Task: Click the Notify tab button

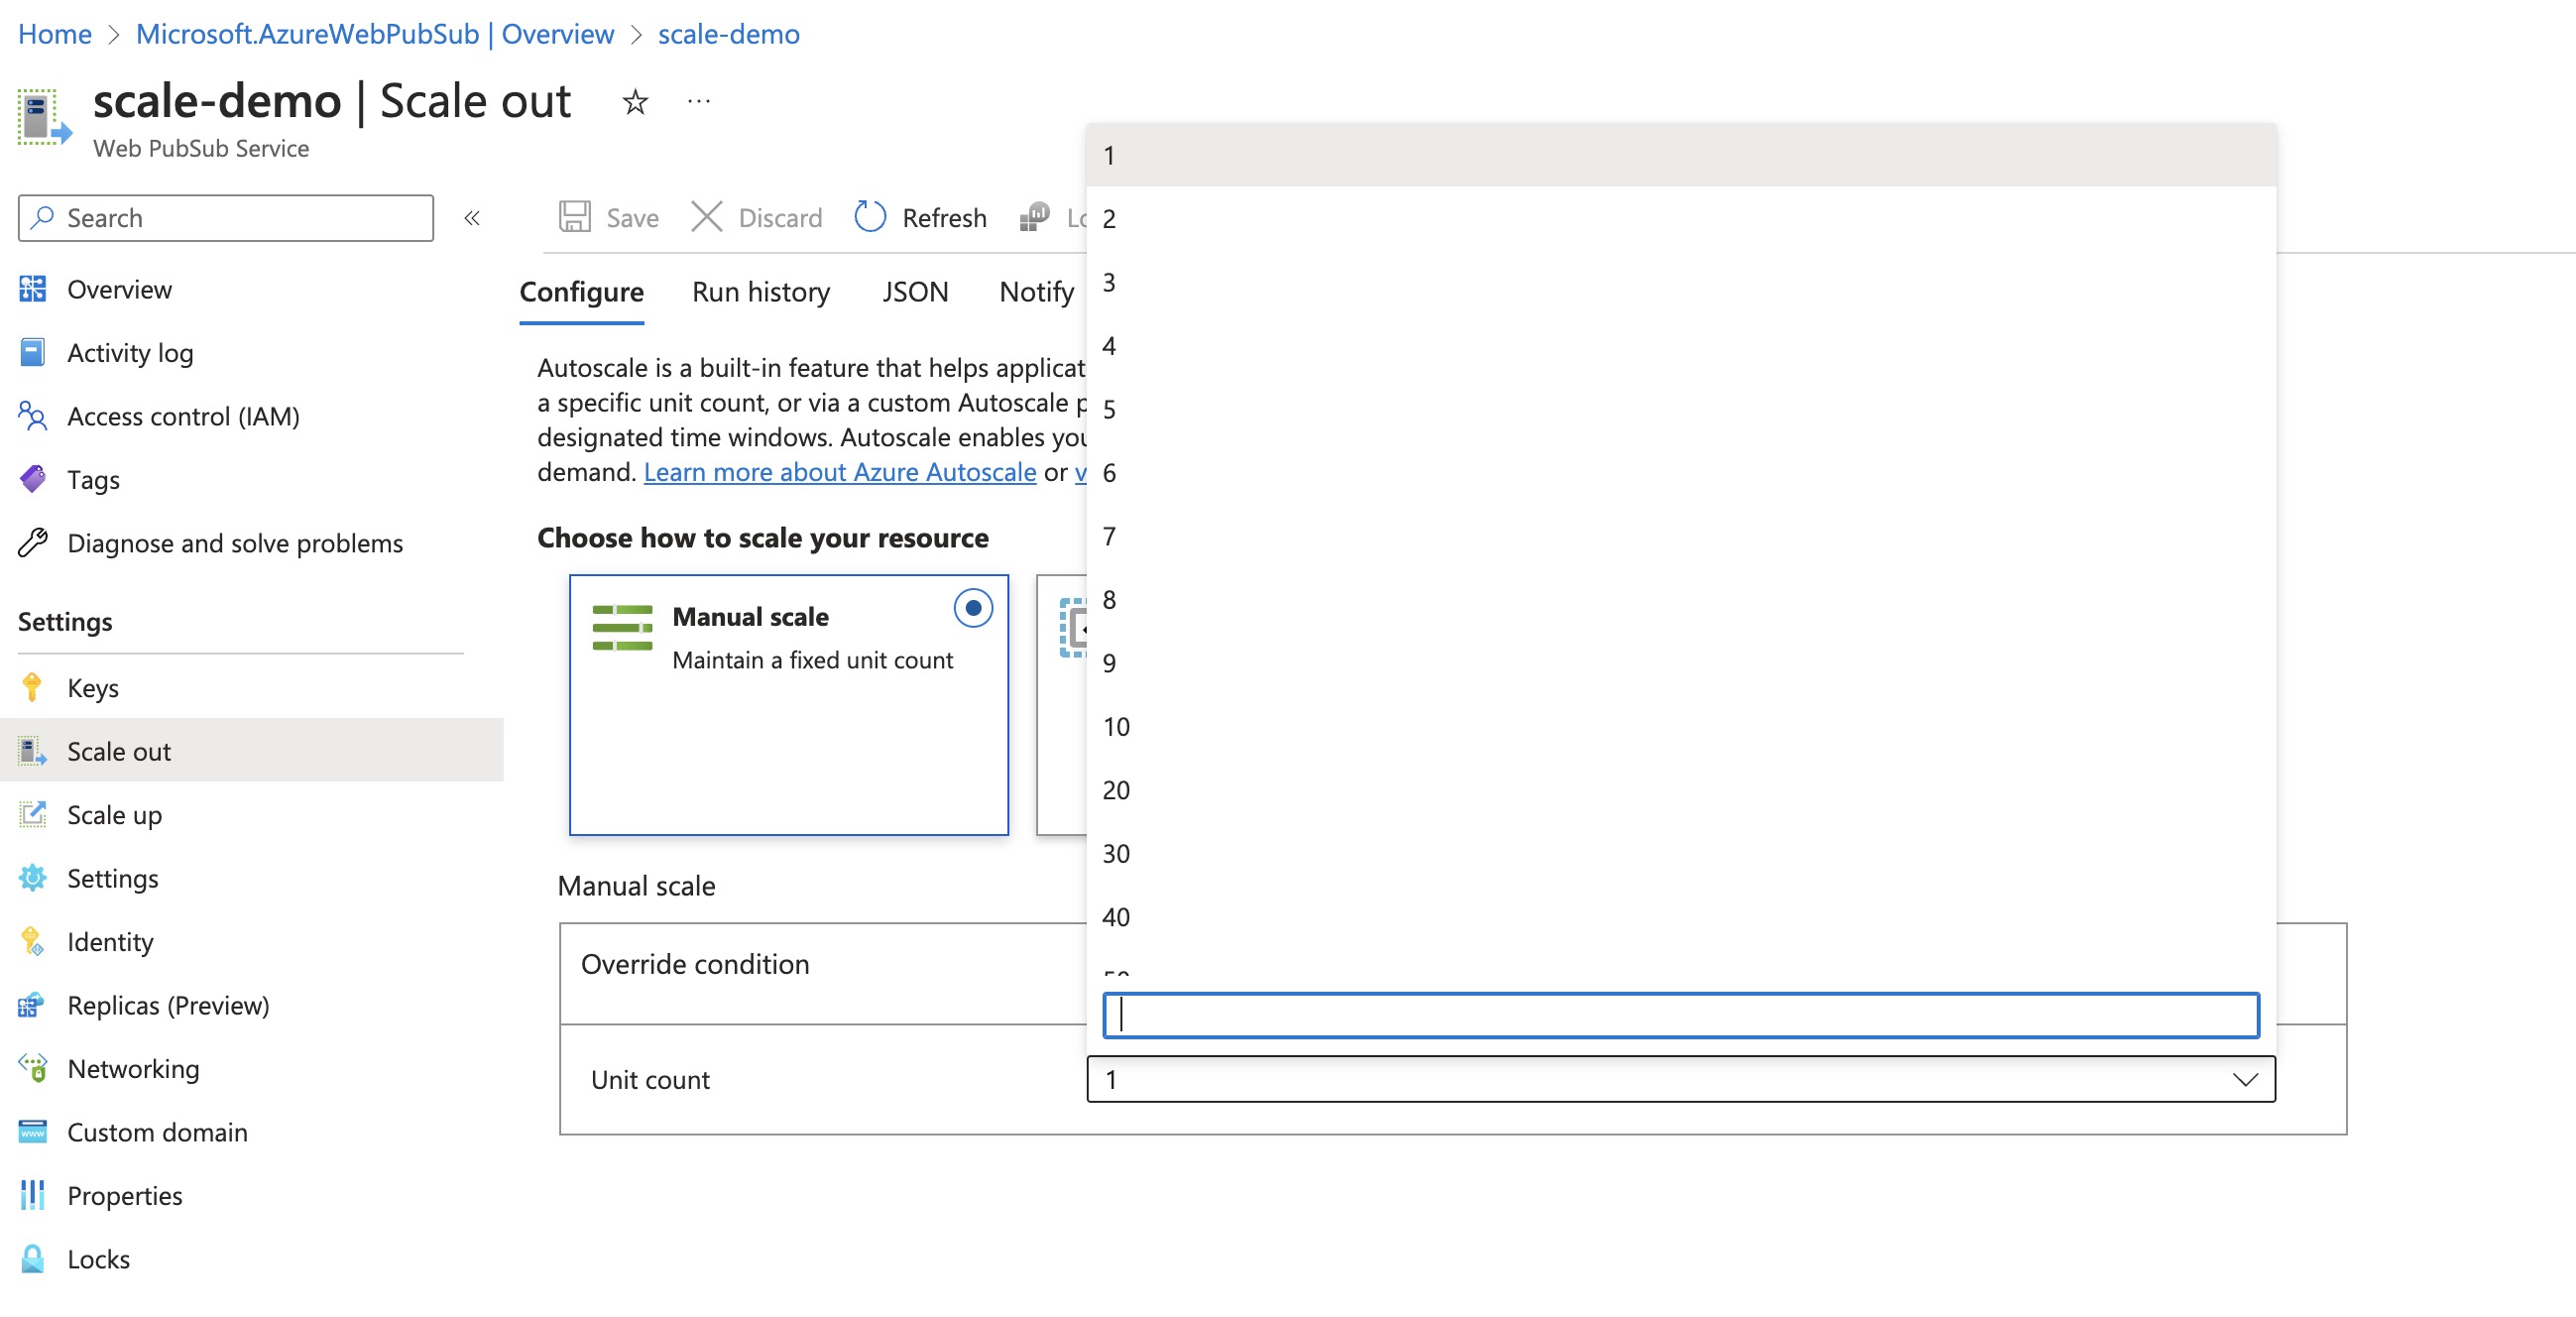Action: pos(1036,291)
